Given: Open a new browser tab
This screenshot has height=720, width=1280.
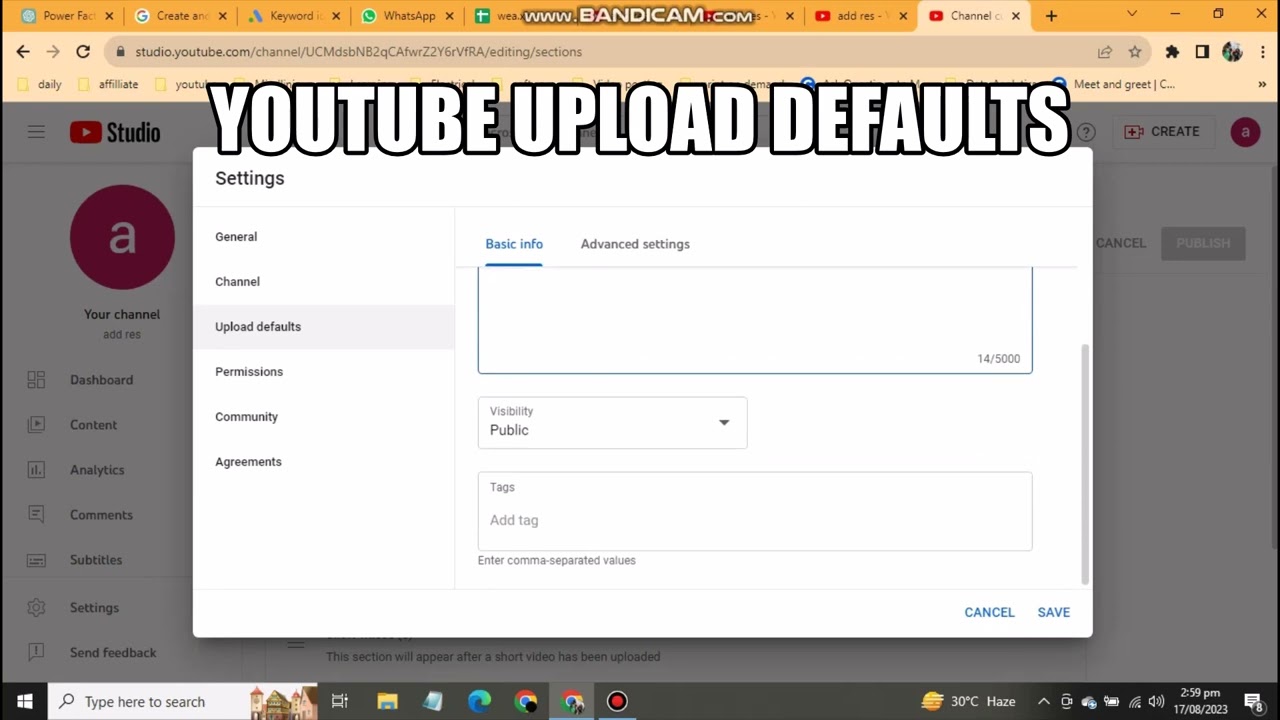Looking at the screenshot, I should [1051, 16].
